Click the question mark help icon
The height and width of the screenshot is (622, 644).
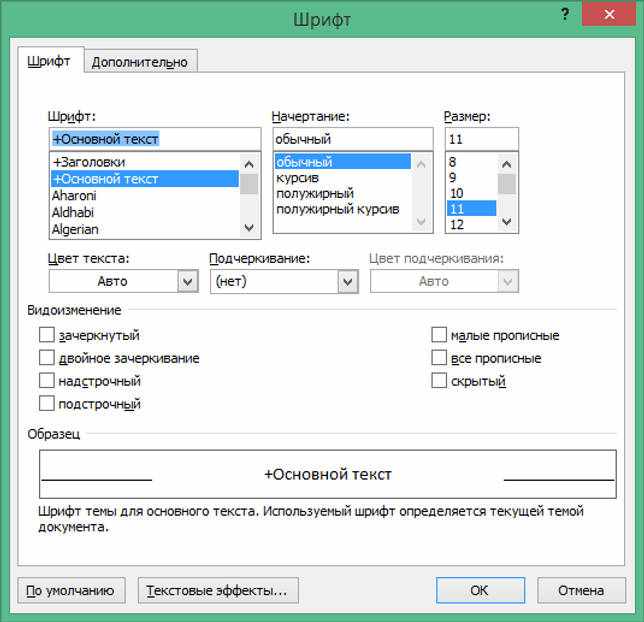[x=565, y=15]
